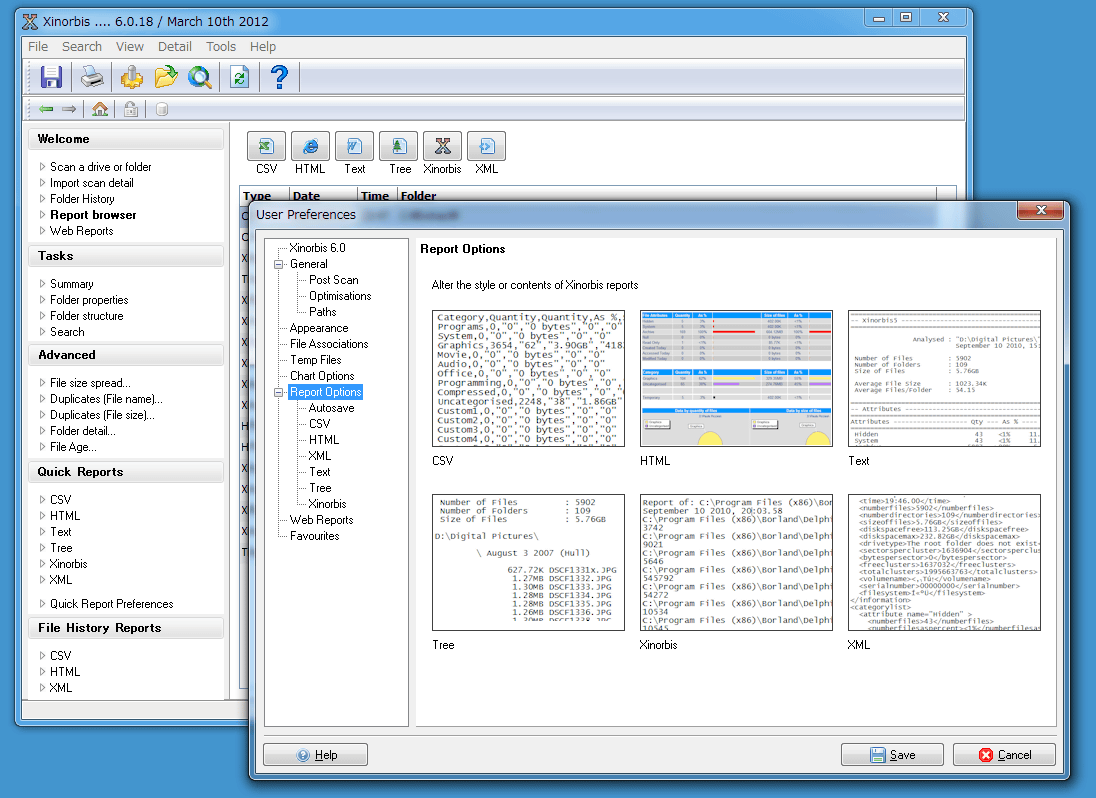Select Autosave under Report Options
Viewport: 1096px width, 798px height.
(x=331, y=408)
